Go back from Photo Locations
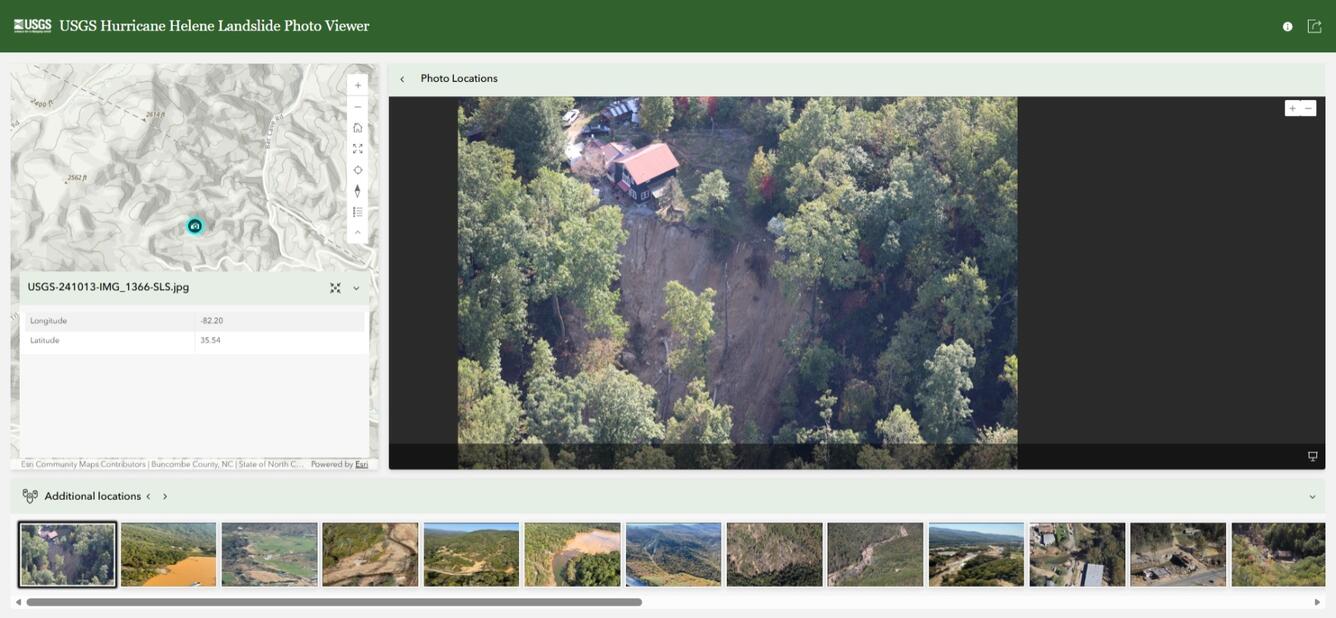 point(402,79)
